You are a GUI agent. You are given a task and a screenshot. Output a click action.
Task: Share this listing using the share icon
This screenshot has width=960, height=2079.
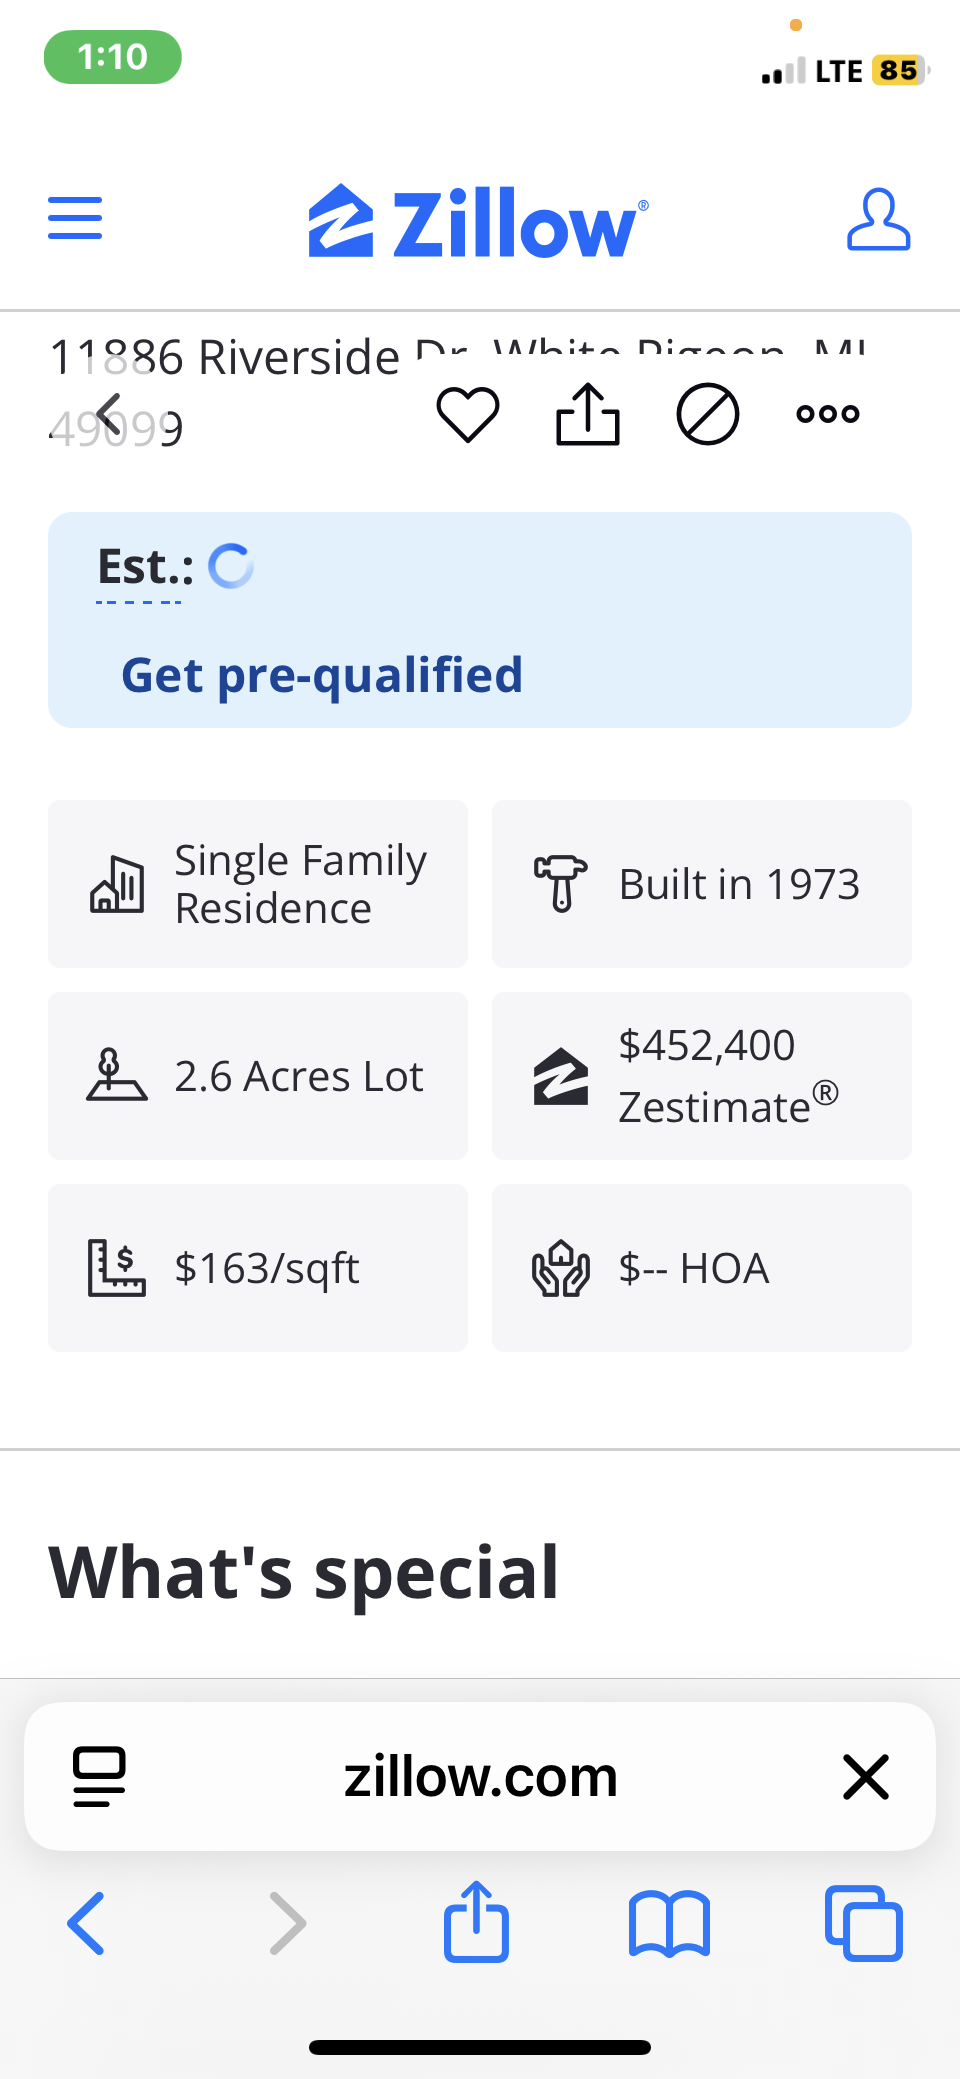[588, 414]
